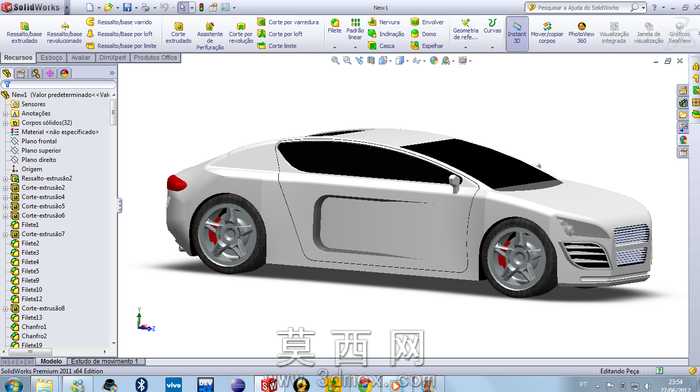This screenshot has width=700, height=392.
Task: Choose the Nervura command
Action: [x=384, y=22]
